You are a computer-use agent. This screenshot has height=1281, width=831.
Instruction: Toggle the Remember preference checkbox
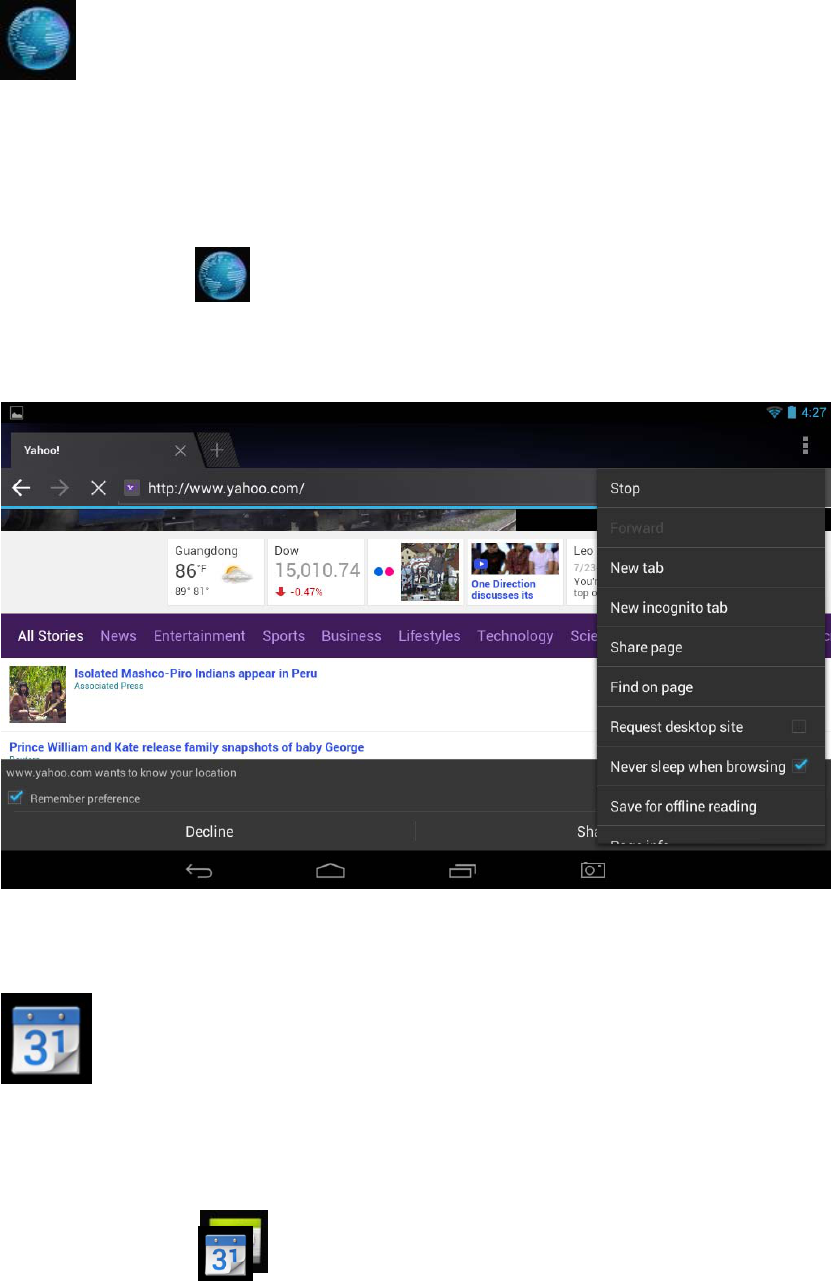(x=15, y=798)
